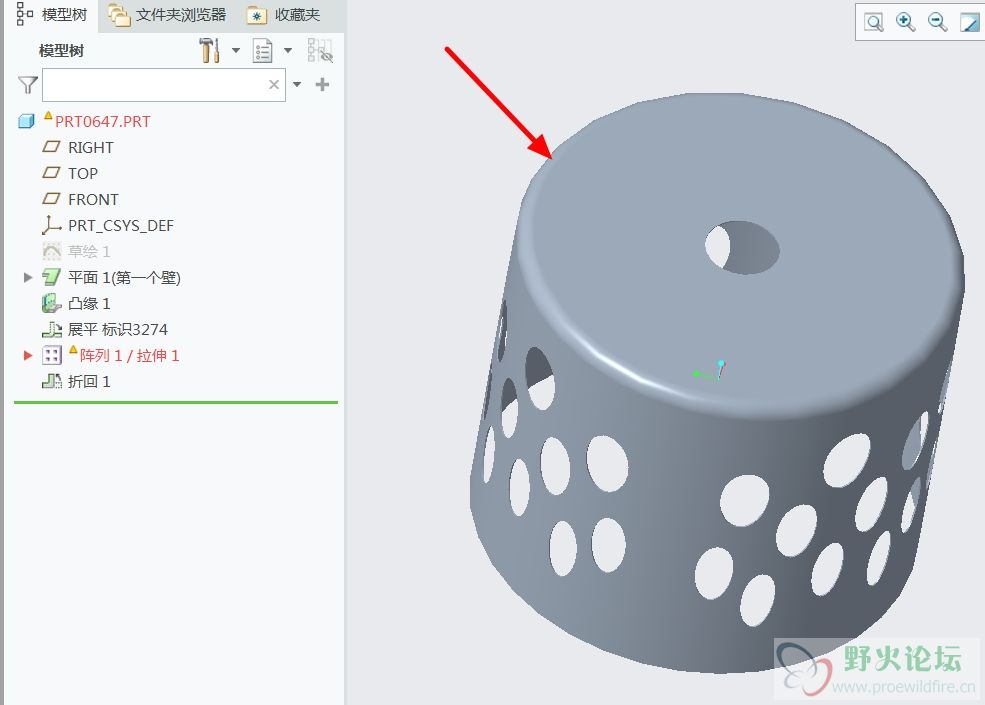Select PRT_CSYS_DEF coordinate system

point(121,226)
